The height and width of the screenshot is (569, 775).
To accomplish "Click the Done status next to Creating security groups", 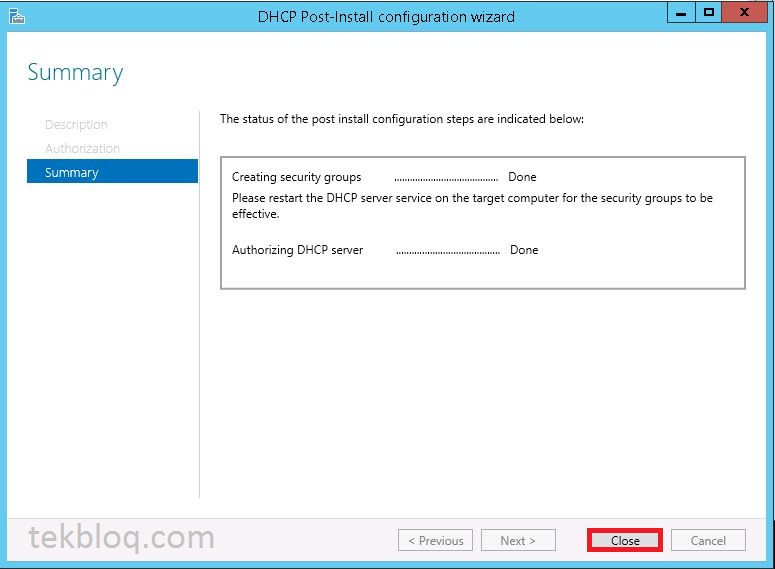I will point(522,177).
